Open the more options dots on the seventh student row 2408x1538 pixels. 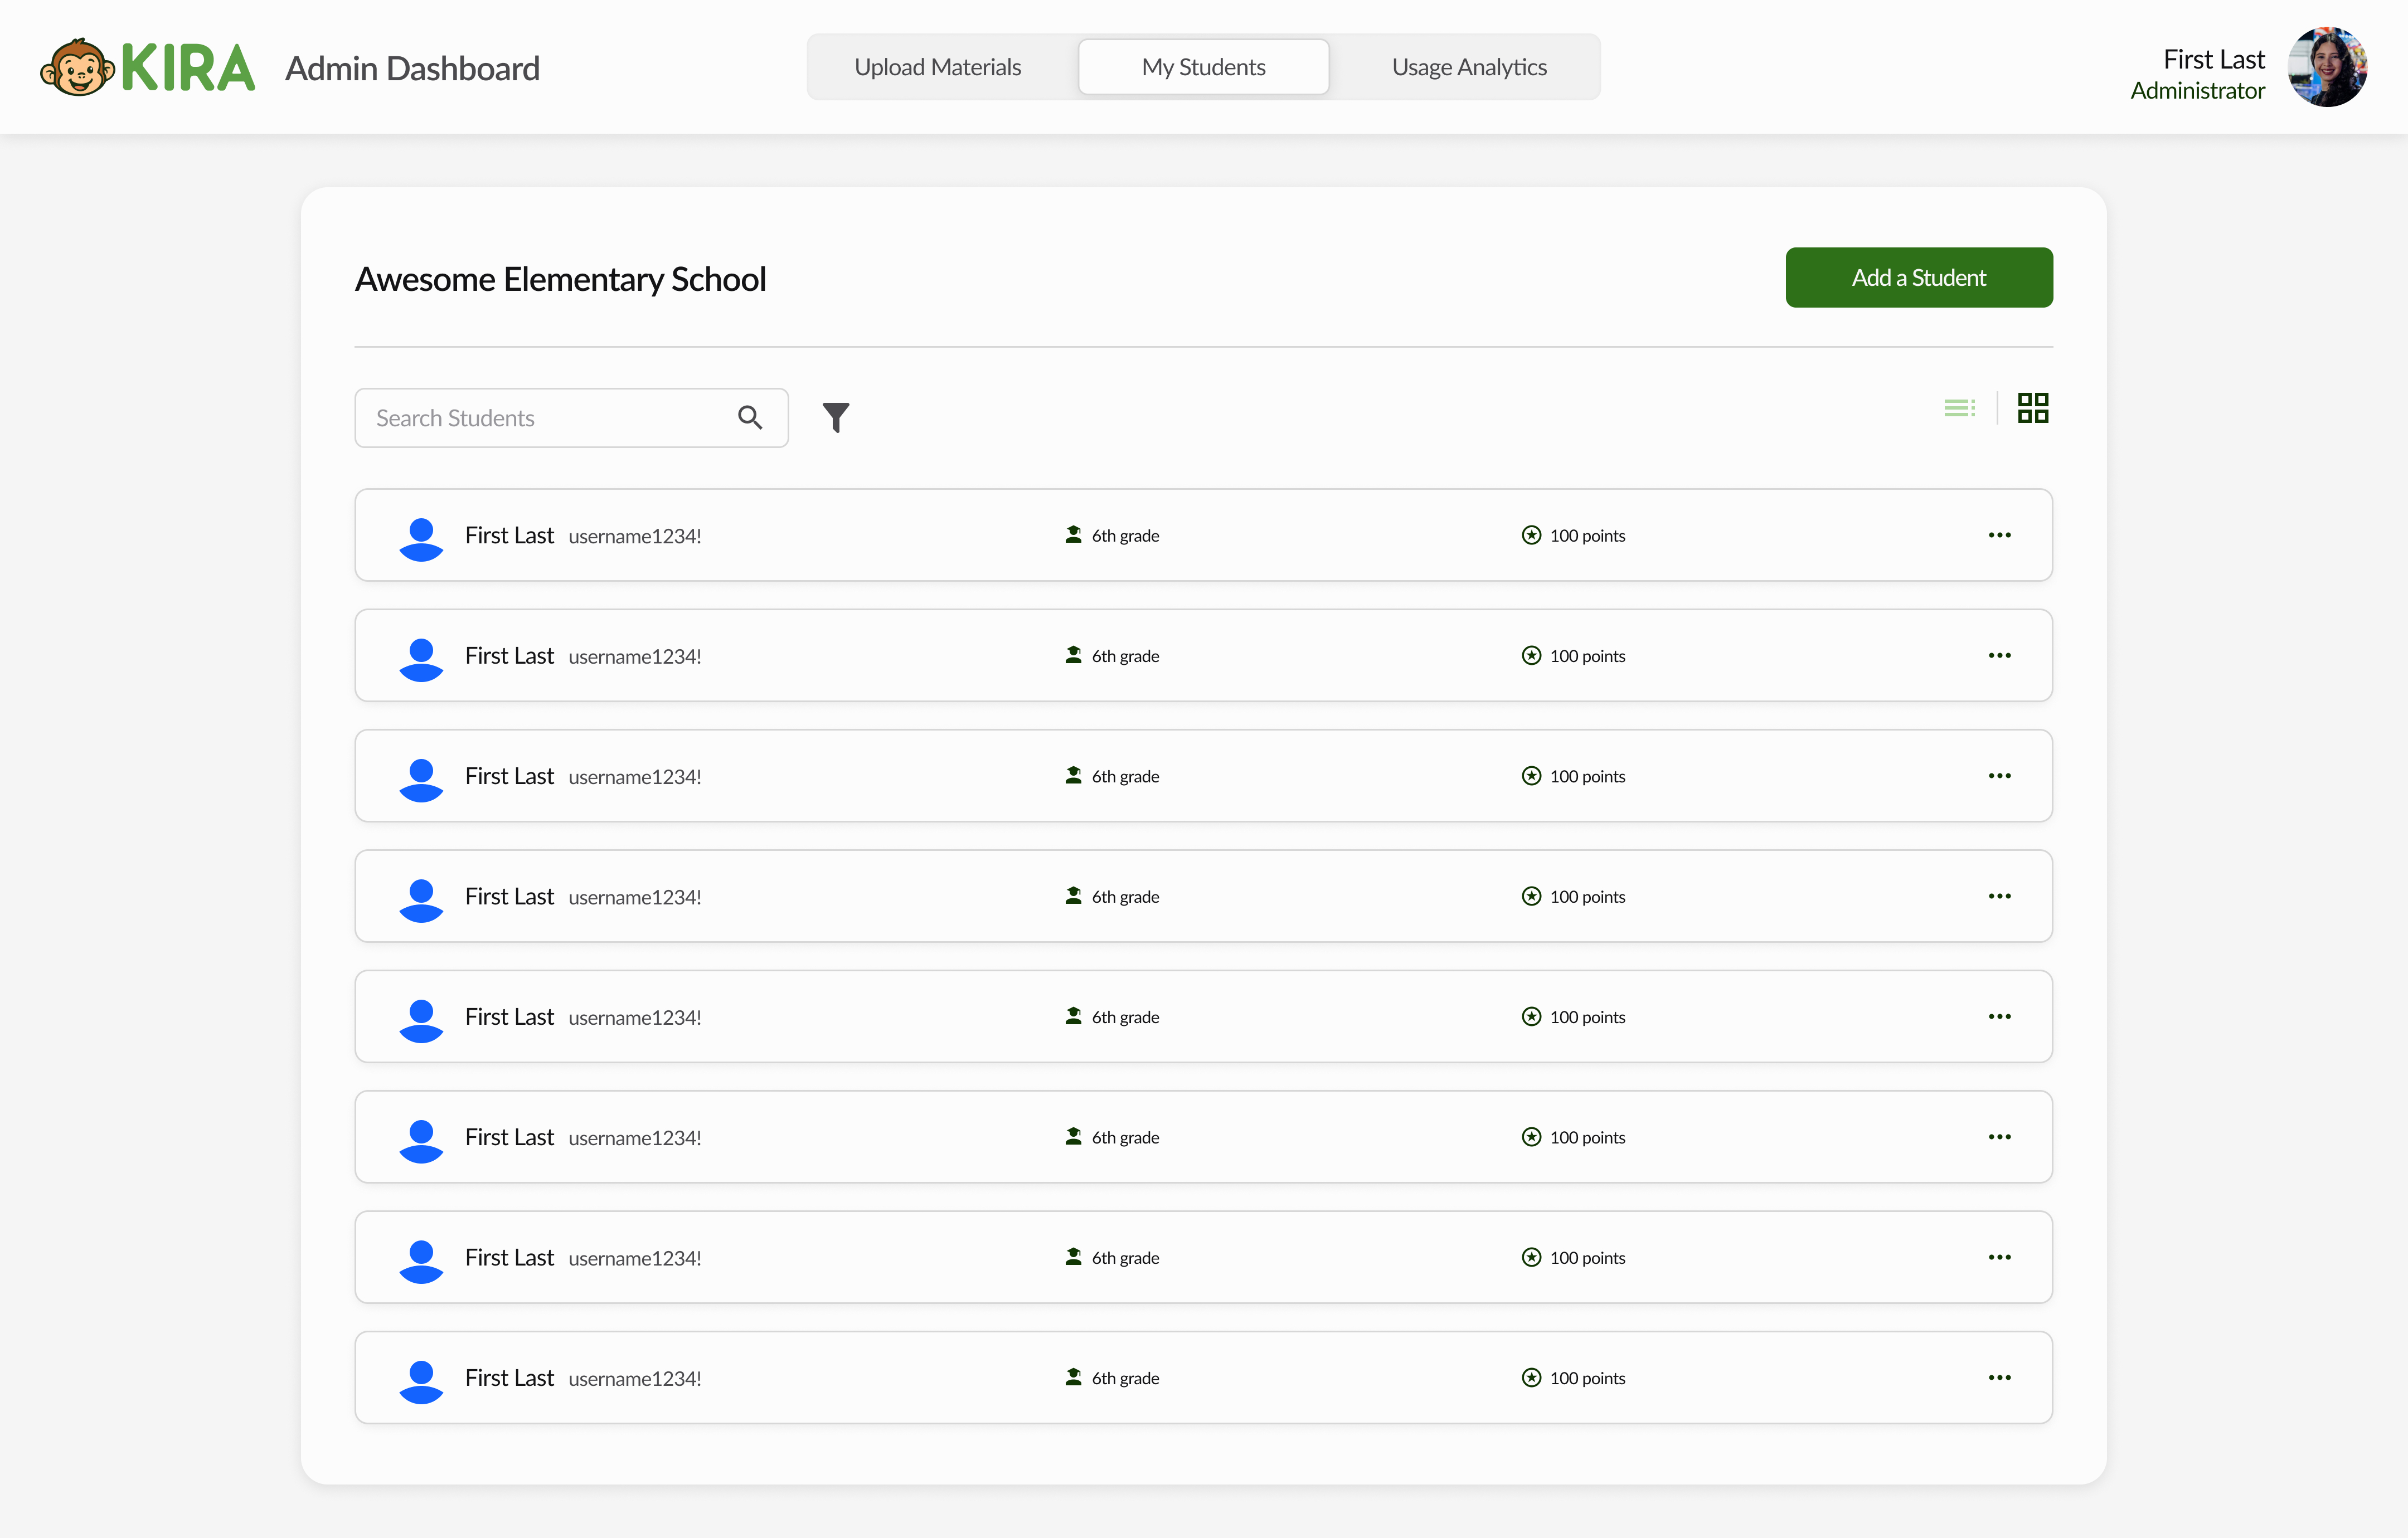(x=1999, y=1257)
